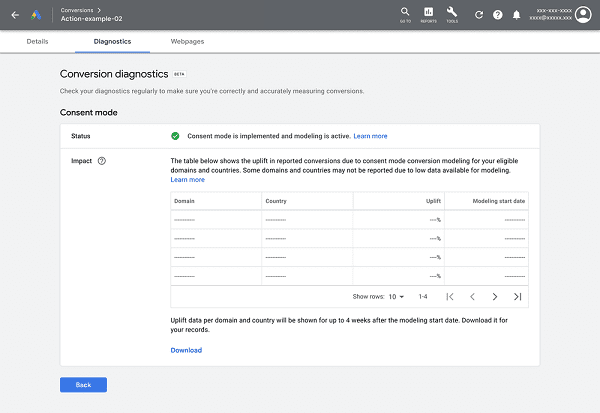
Task: Switch to the Details tab
Action: [x=37, y=42]
